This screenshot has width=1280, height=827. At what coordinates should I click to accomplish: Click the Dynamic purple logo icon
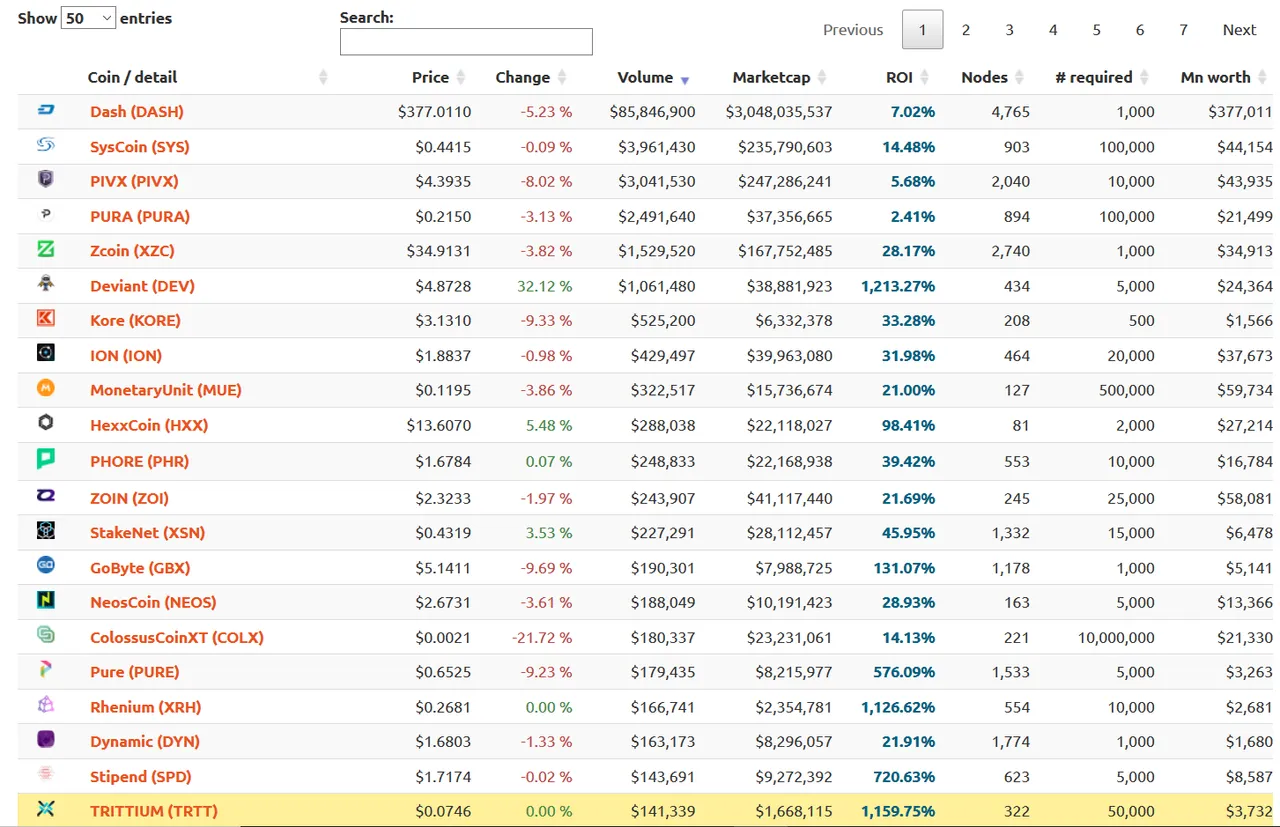45,739
